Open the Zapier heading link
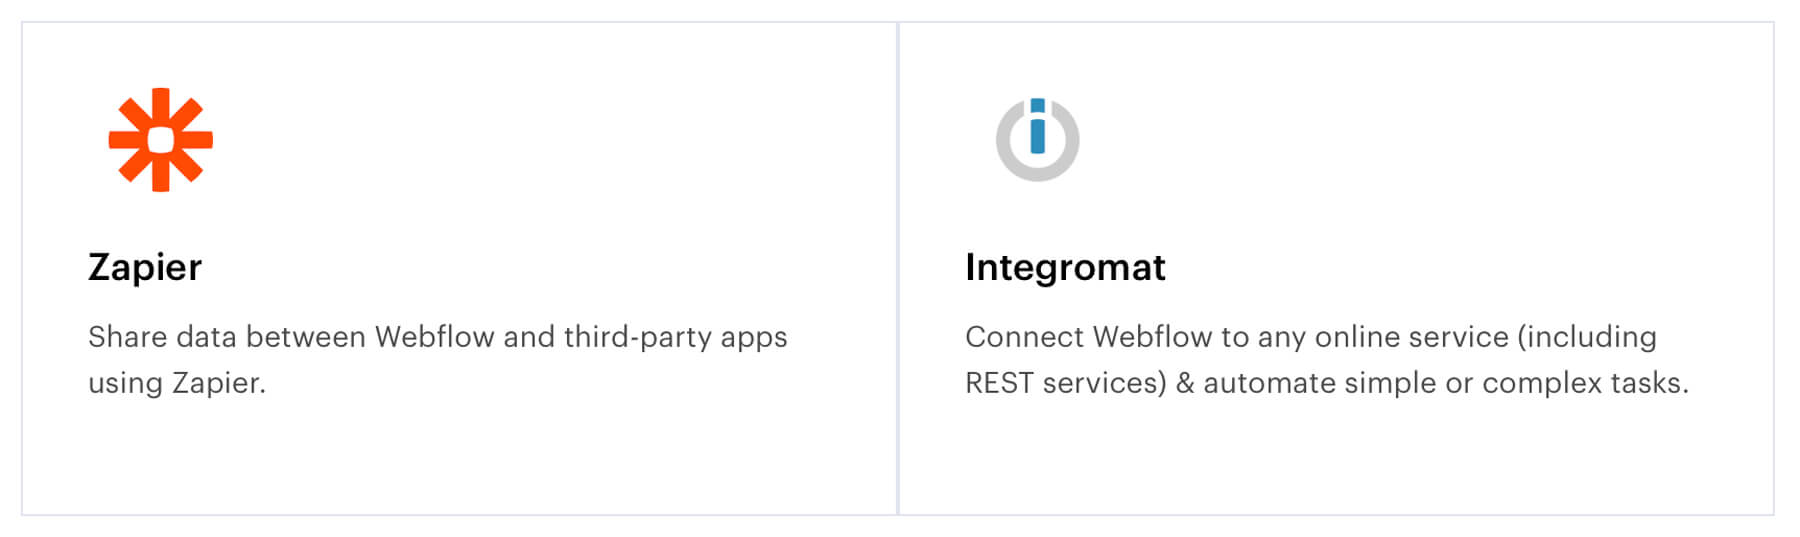 (x=145, y=267)
